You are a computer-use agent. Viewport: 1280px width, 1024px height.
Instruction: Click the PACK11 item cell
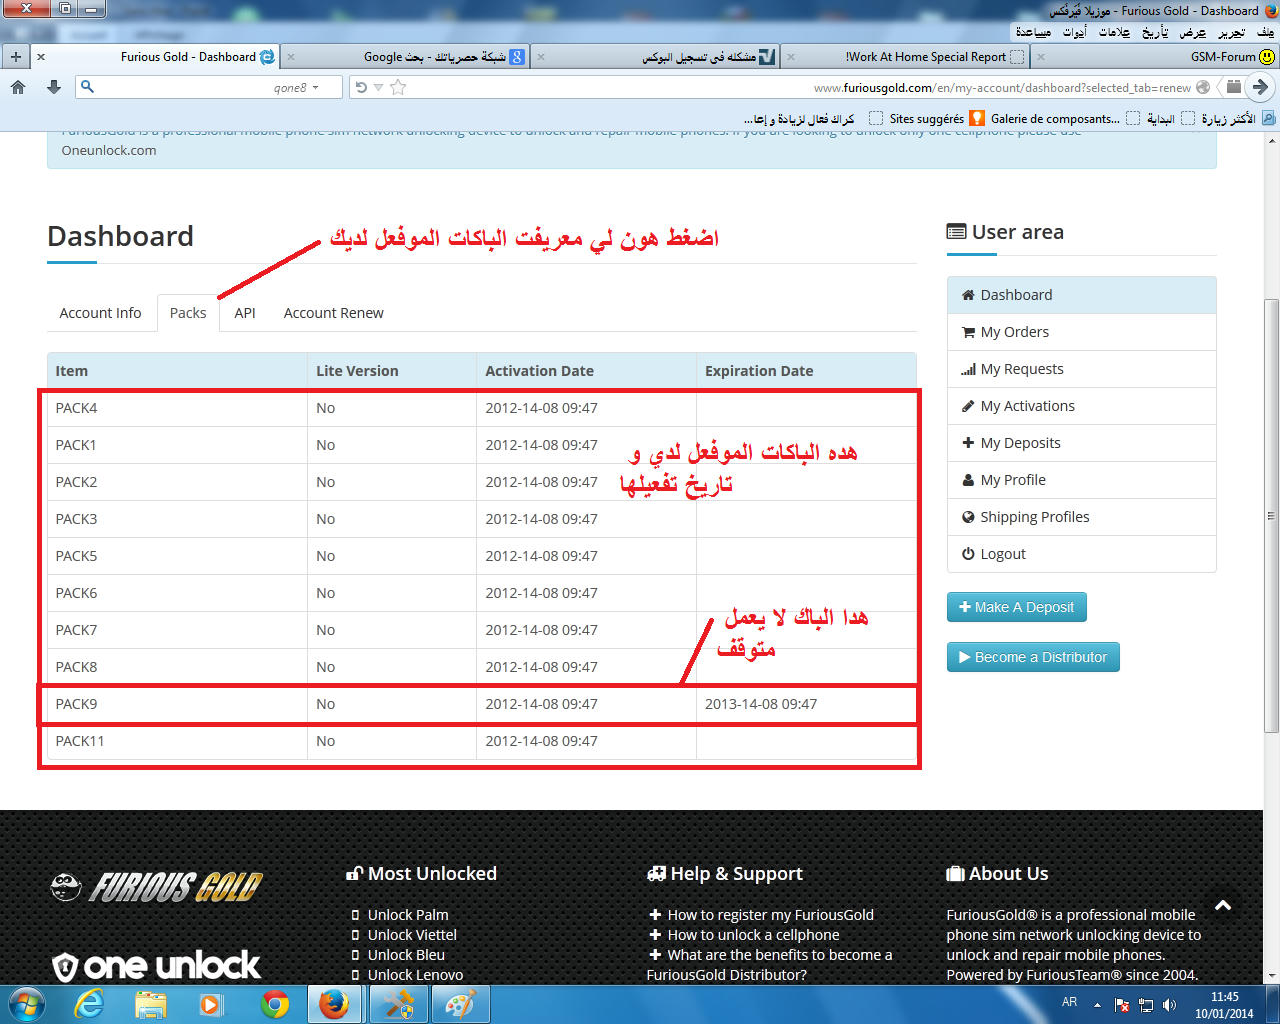click(x=177, y=741)
